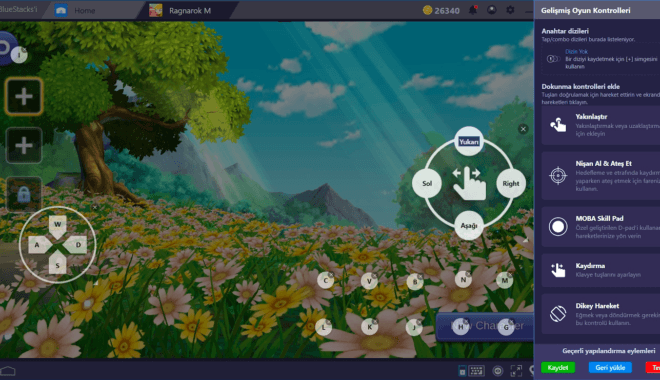Screen dimensions: 660x380
Task: Open the notification bell
Action: pyautogui.click(x=473, y=10)
